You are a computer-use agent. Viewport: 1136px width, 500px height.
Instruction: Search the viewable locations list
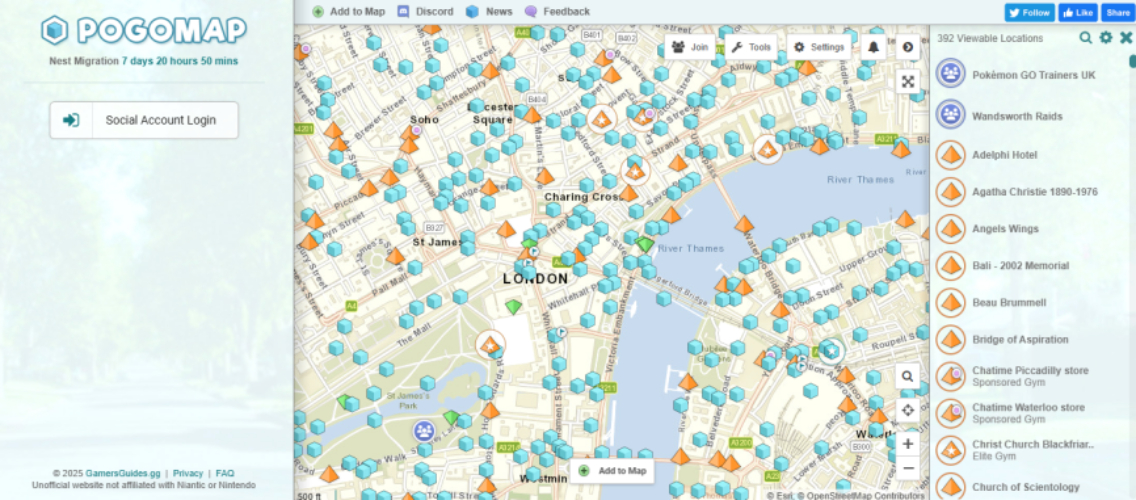1085,38
